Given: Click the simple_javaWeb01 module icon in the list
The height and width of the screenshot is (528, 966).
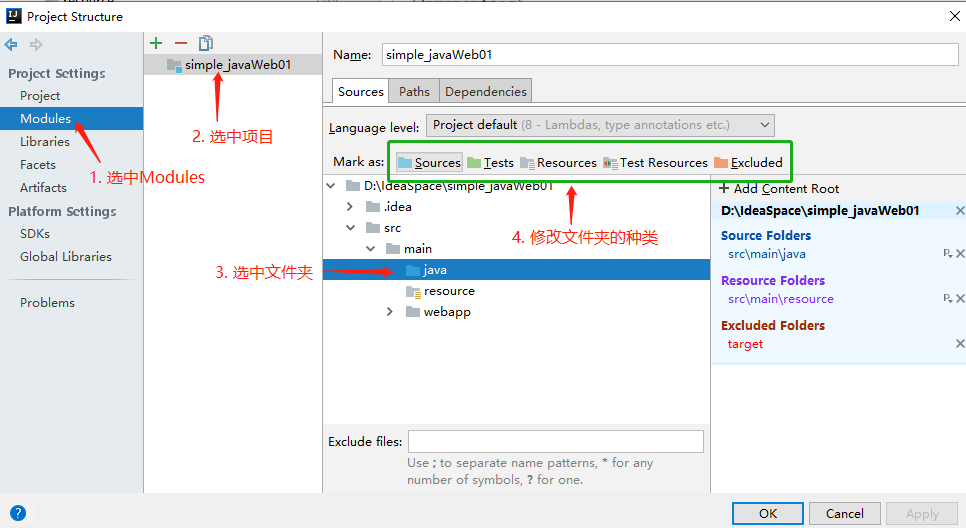Looking at the screenshot, I should point(174,65).
